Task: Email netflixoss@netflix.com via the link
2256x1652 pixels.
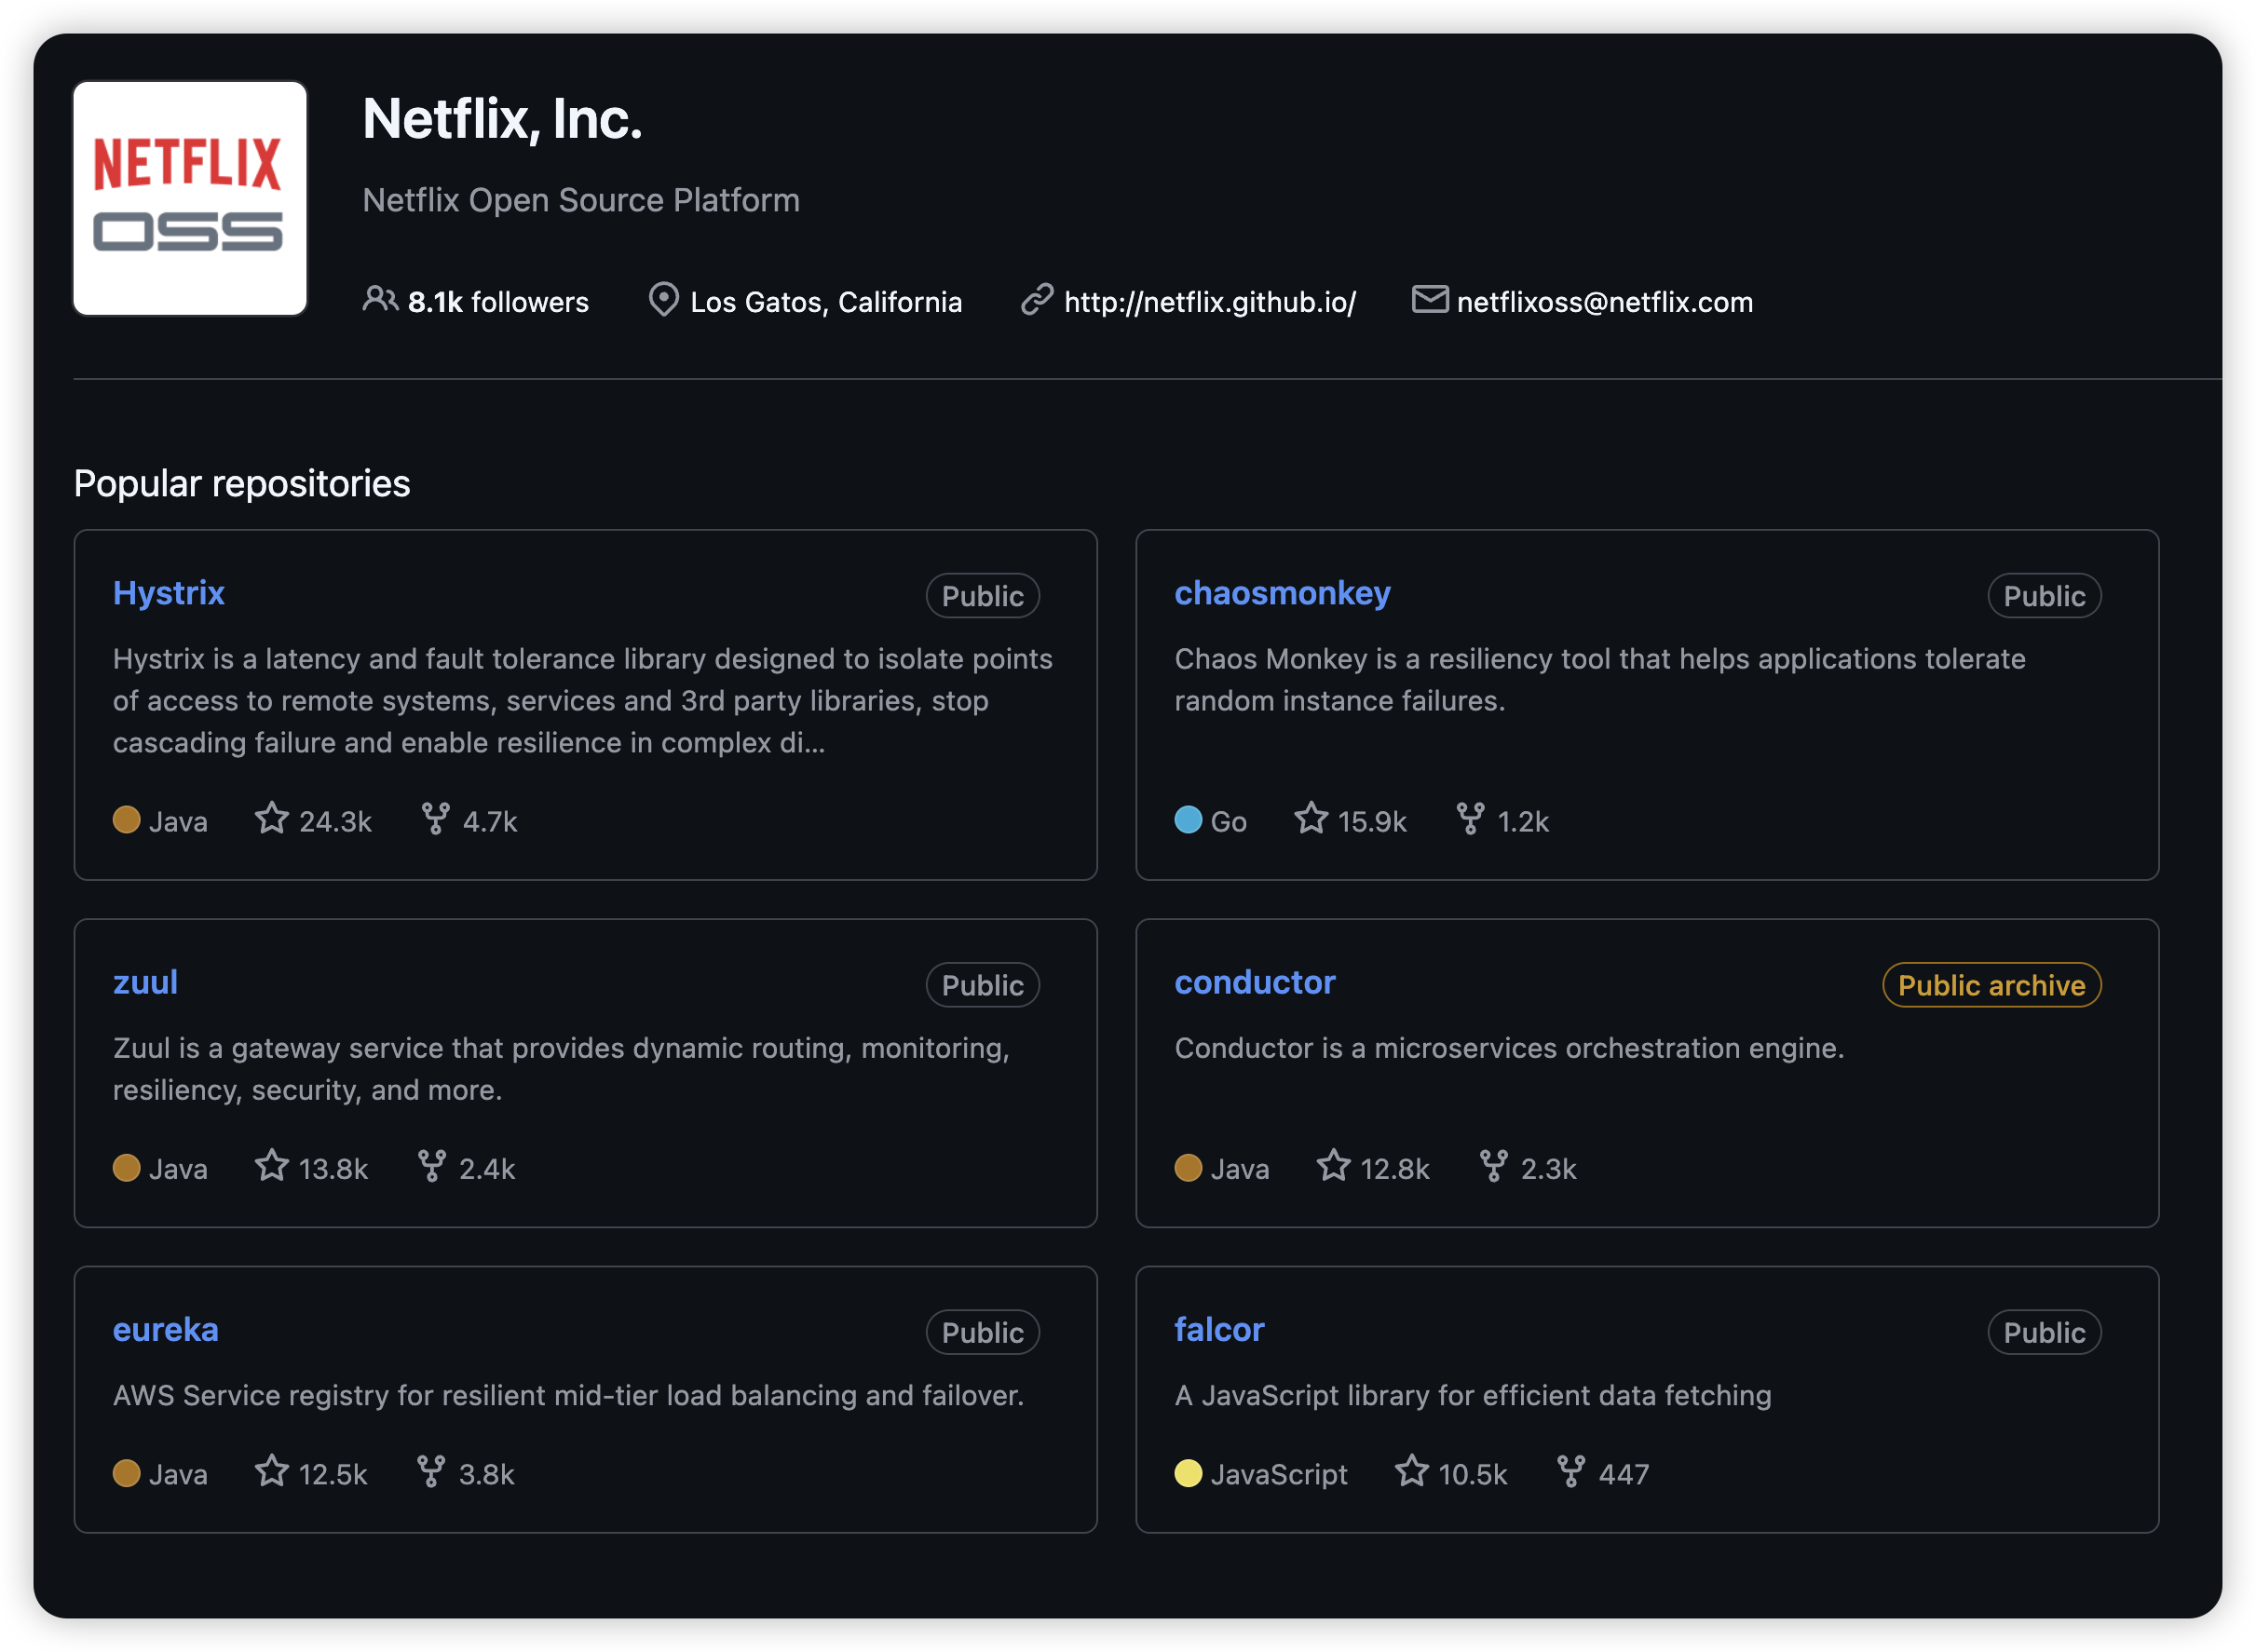Action: tap(1604, 300)
